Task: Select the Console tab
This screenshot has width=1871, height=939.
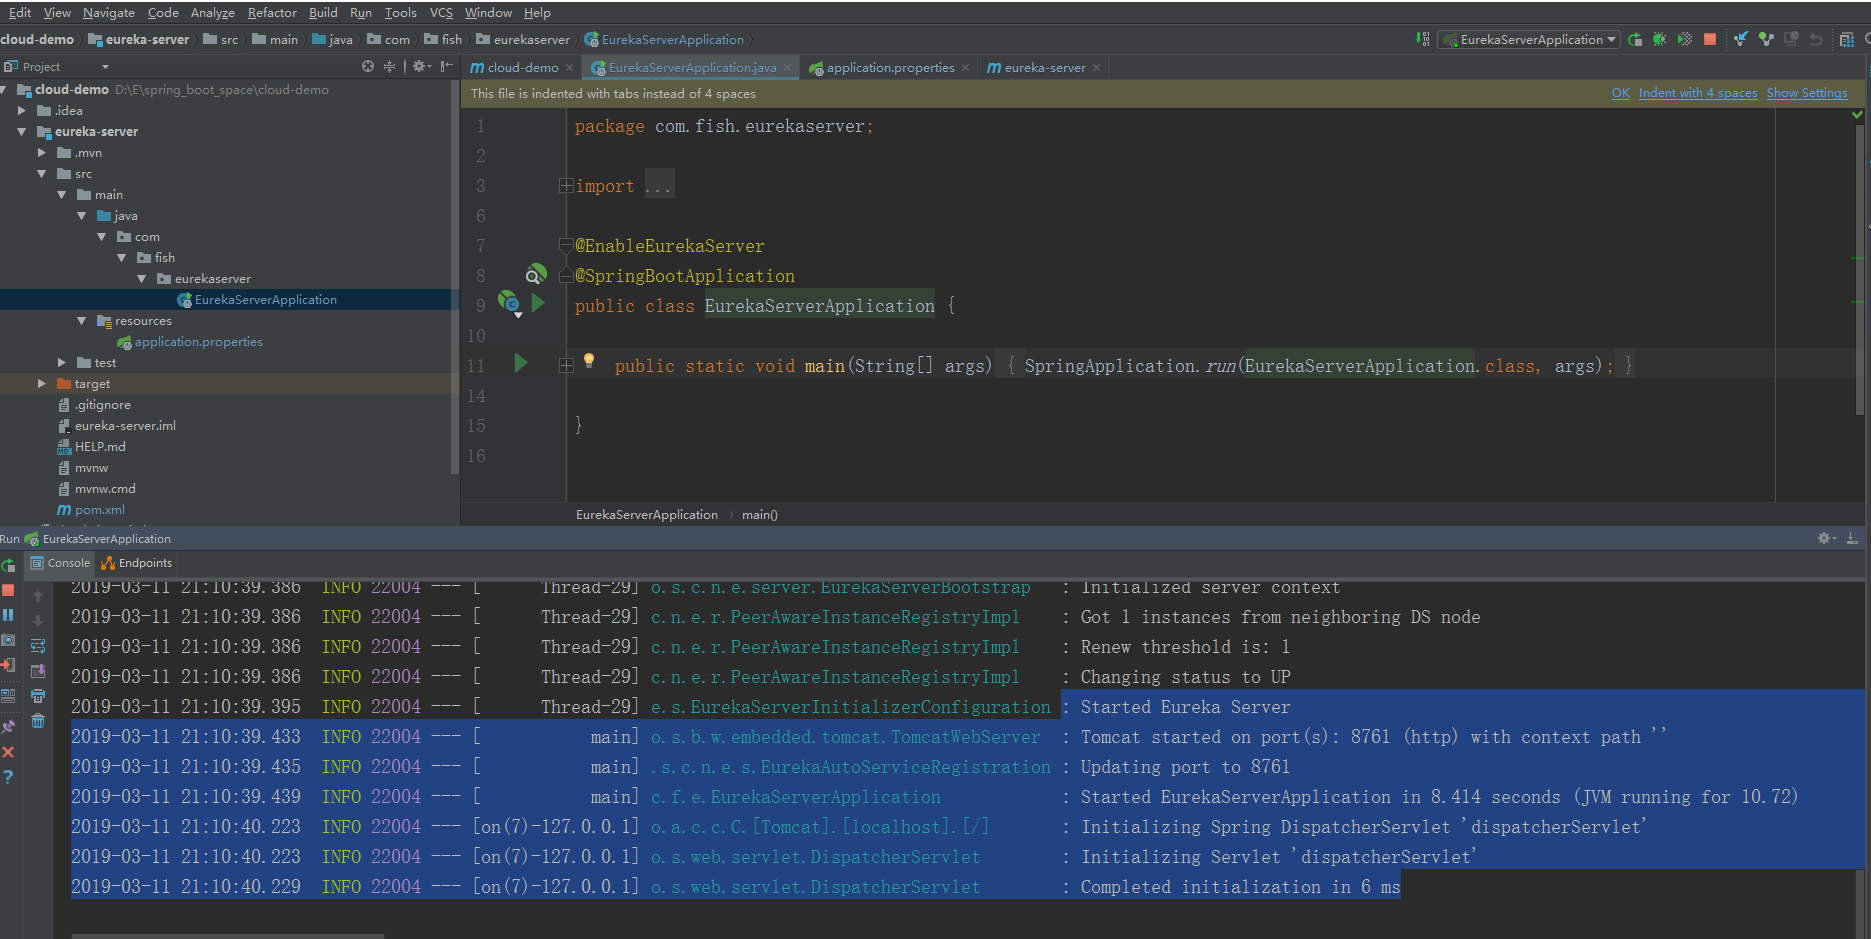Action: 61,563
